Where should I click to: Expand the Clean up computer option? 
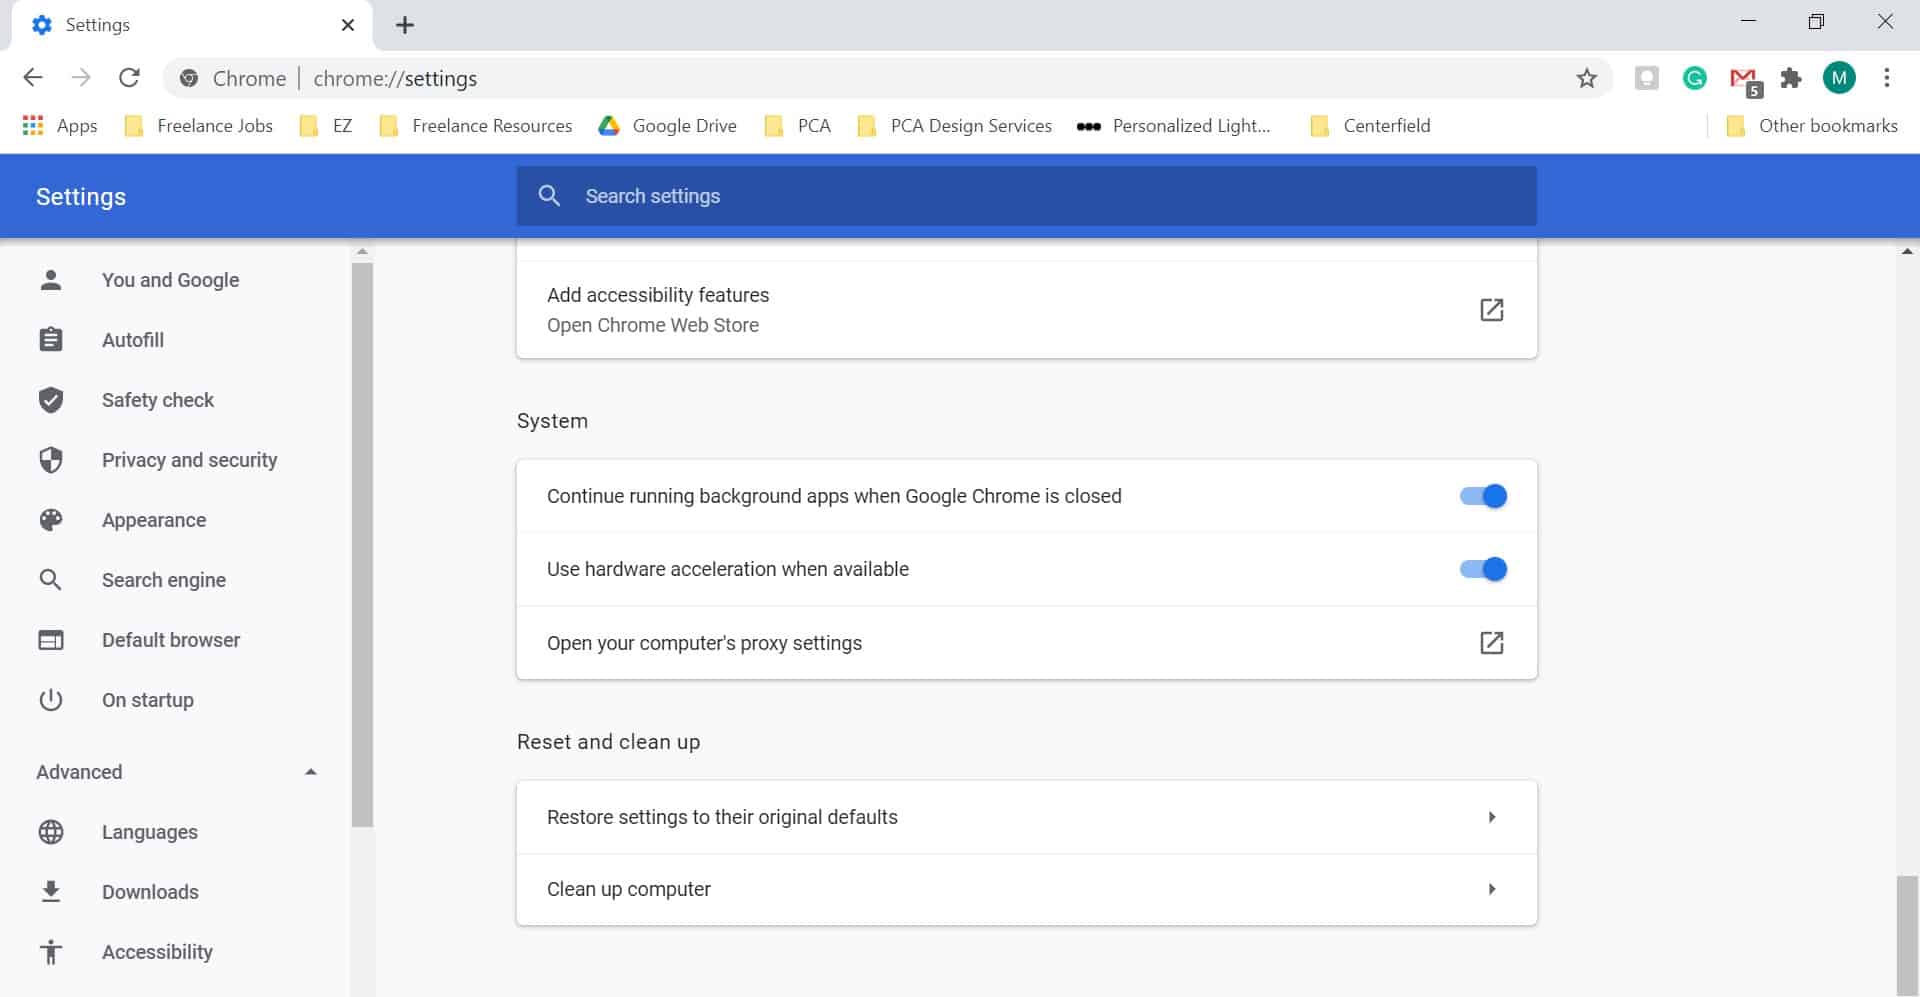[x=1493, y=889]
